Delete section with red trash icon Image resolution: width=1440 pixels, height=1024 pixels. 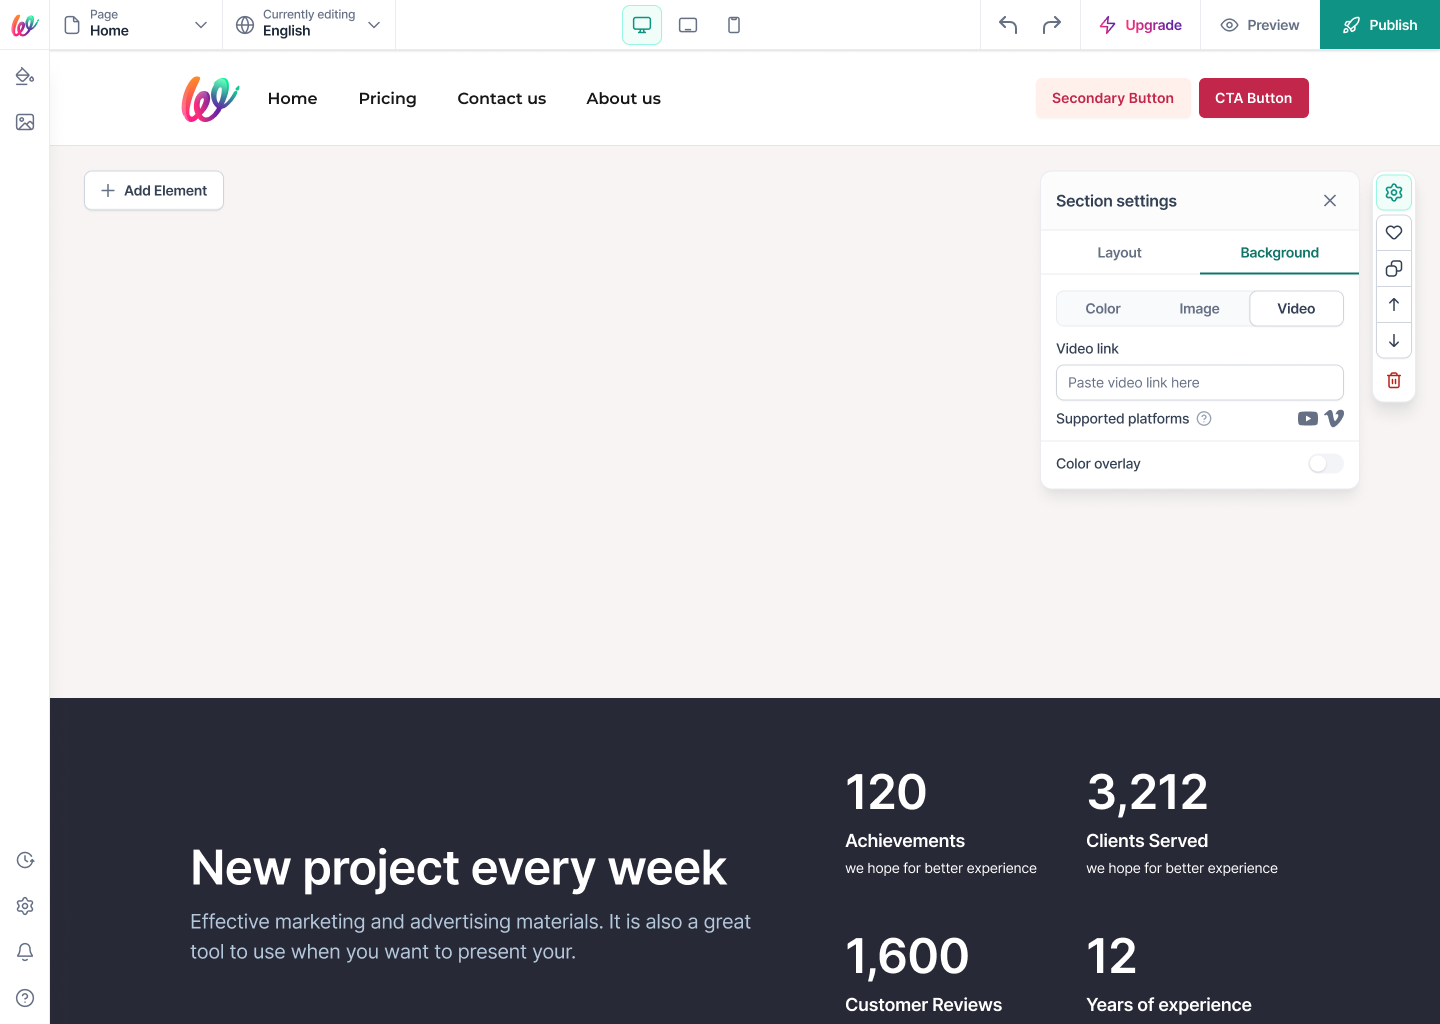[x=1394, y=380]
